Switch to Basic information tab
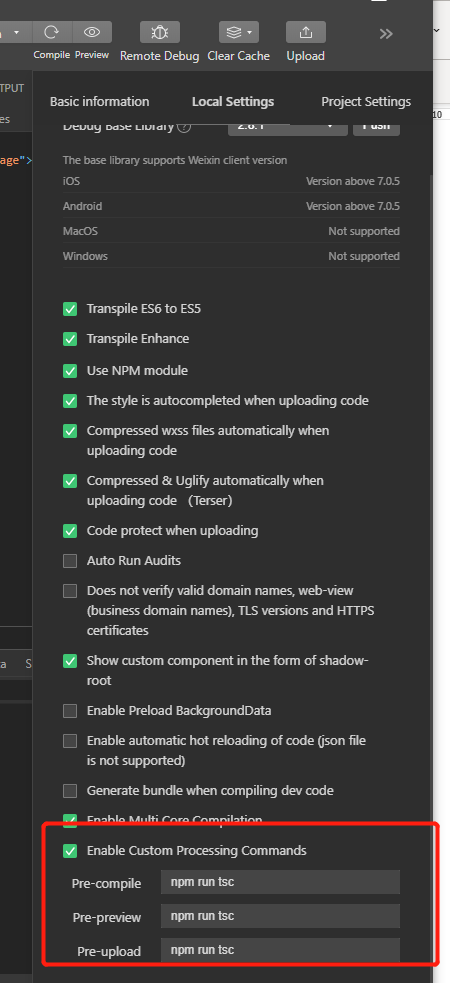Screen dimensions: 450x983 [x=100, y=102]
